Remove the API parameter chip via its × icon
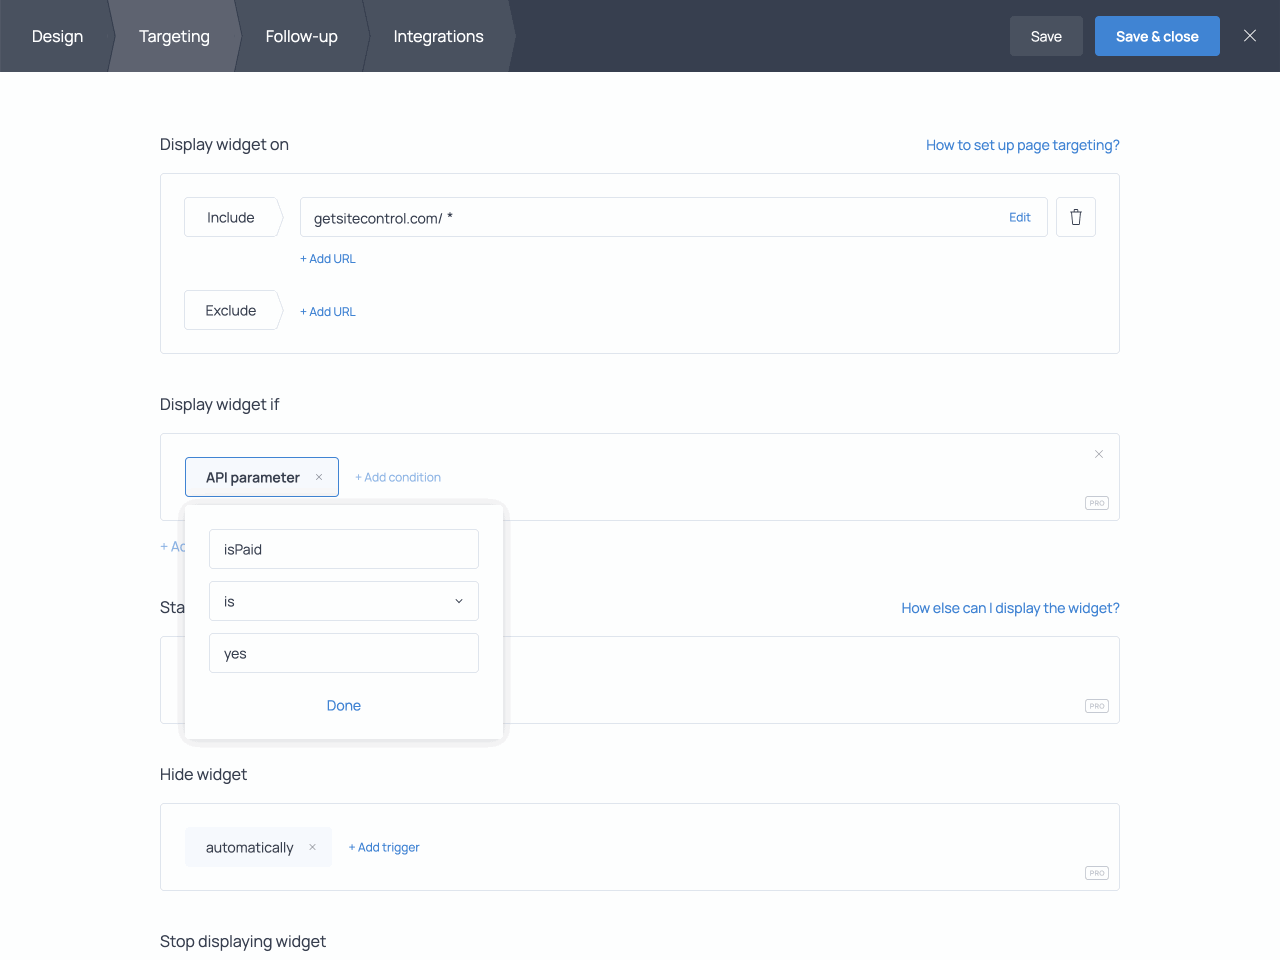Screen dimensions: 1280x960 318,477
